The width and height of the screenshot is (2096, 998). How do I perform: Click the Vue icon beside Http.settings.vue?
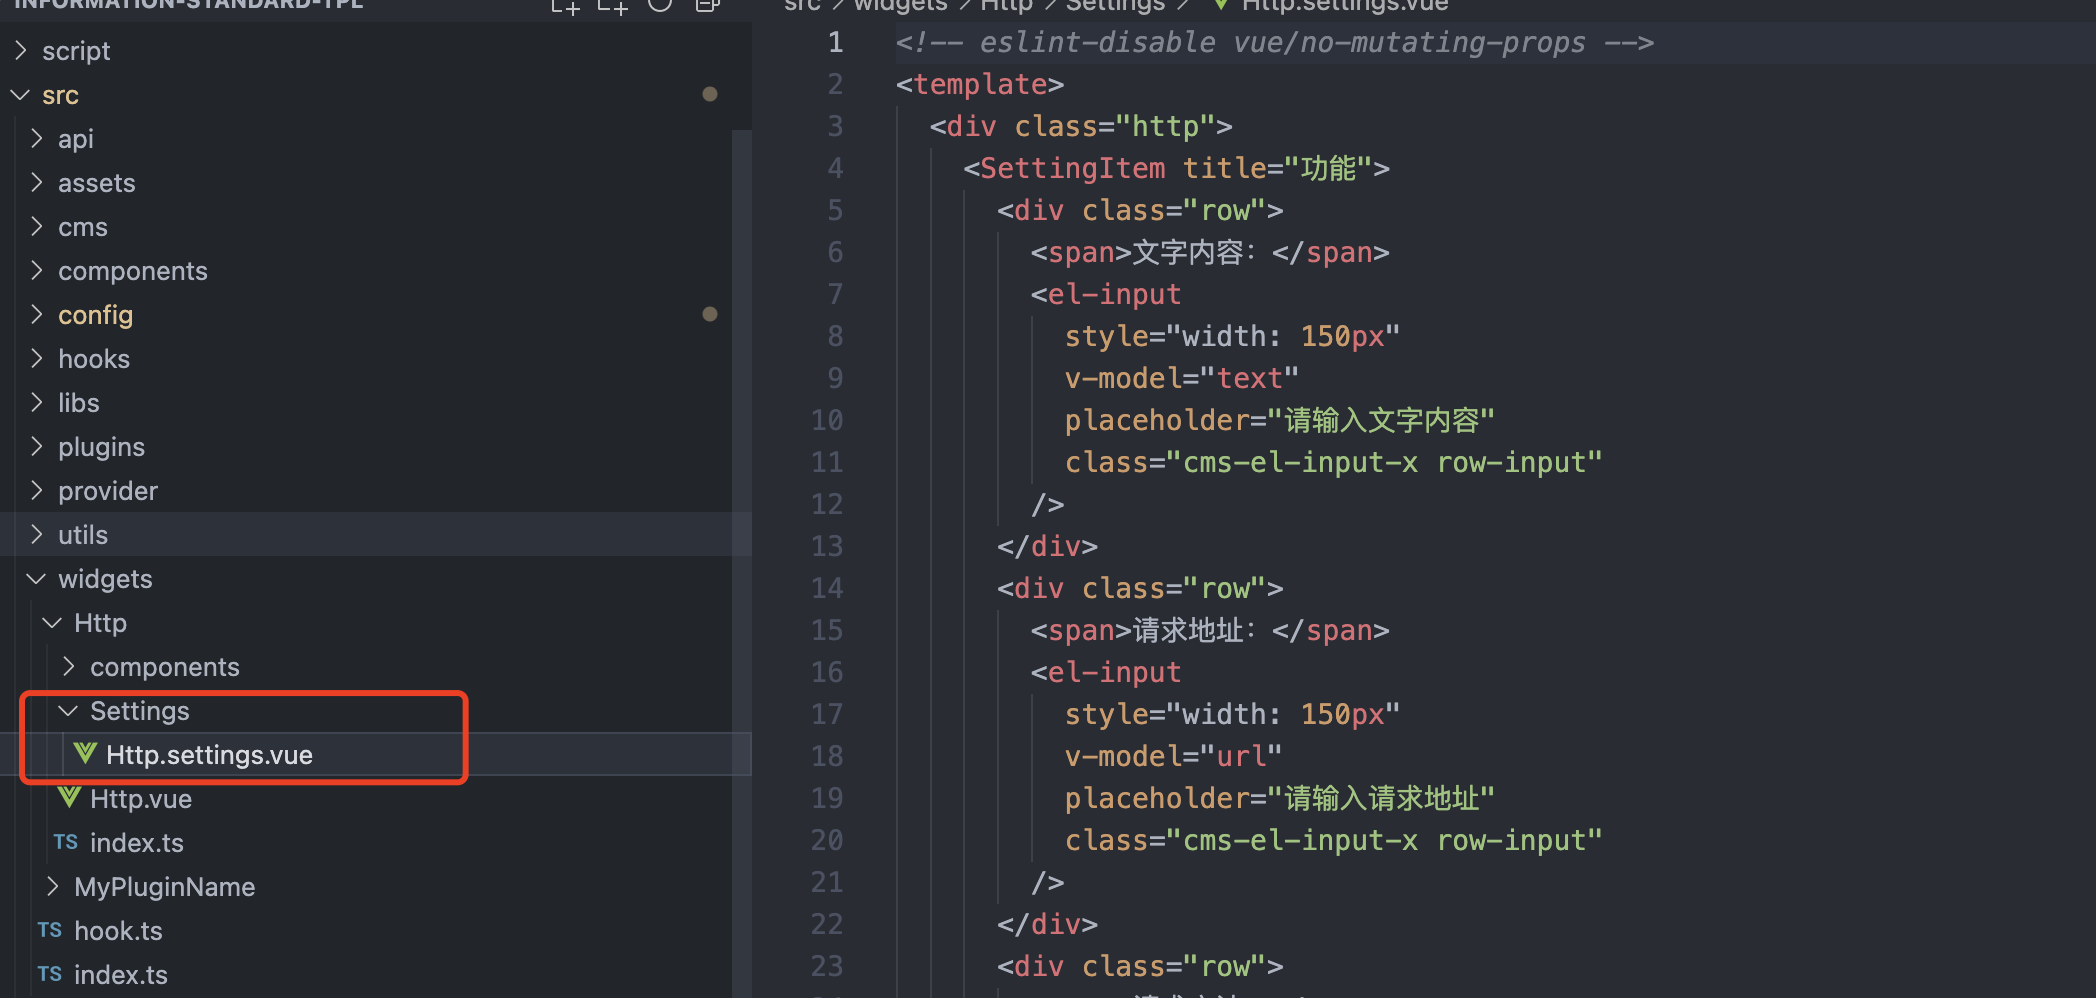pyautogui.click(x=85, y=754)
